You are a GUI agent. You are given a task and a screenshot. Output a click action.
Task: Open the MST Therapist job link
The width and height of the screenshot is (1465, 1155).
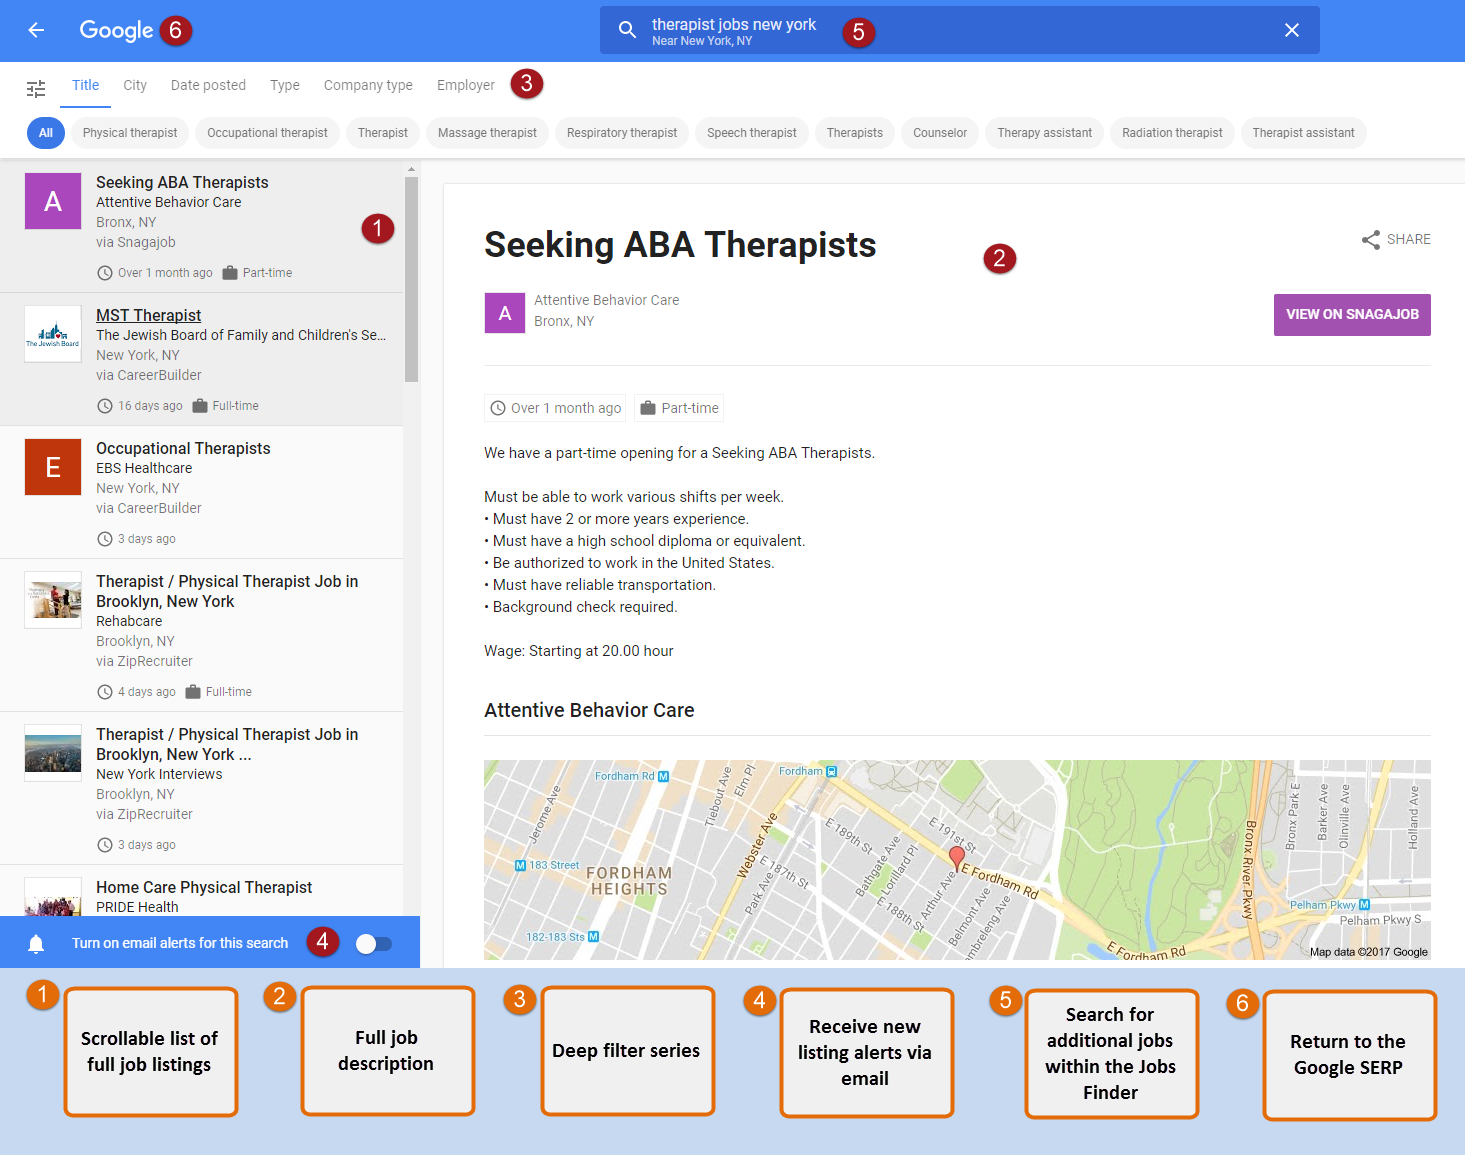148,315
